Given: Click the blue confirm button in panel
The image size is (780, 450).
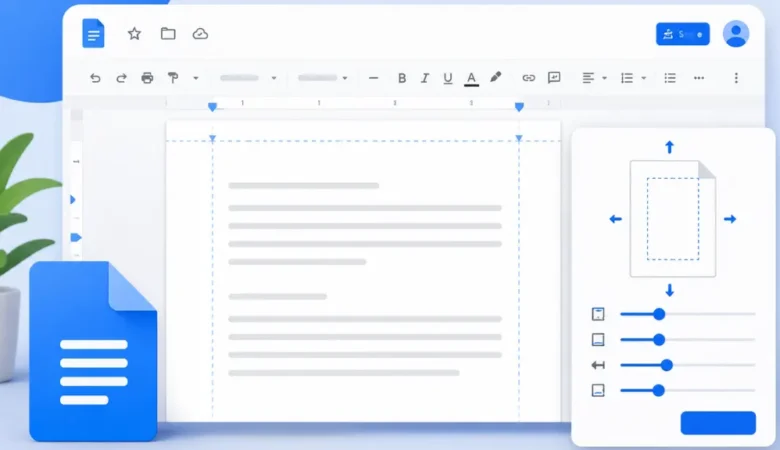Looking at the screenshot, I should click(718, 423).
